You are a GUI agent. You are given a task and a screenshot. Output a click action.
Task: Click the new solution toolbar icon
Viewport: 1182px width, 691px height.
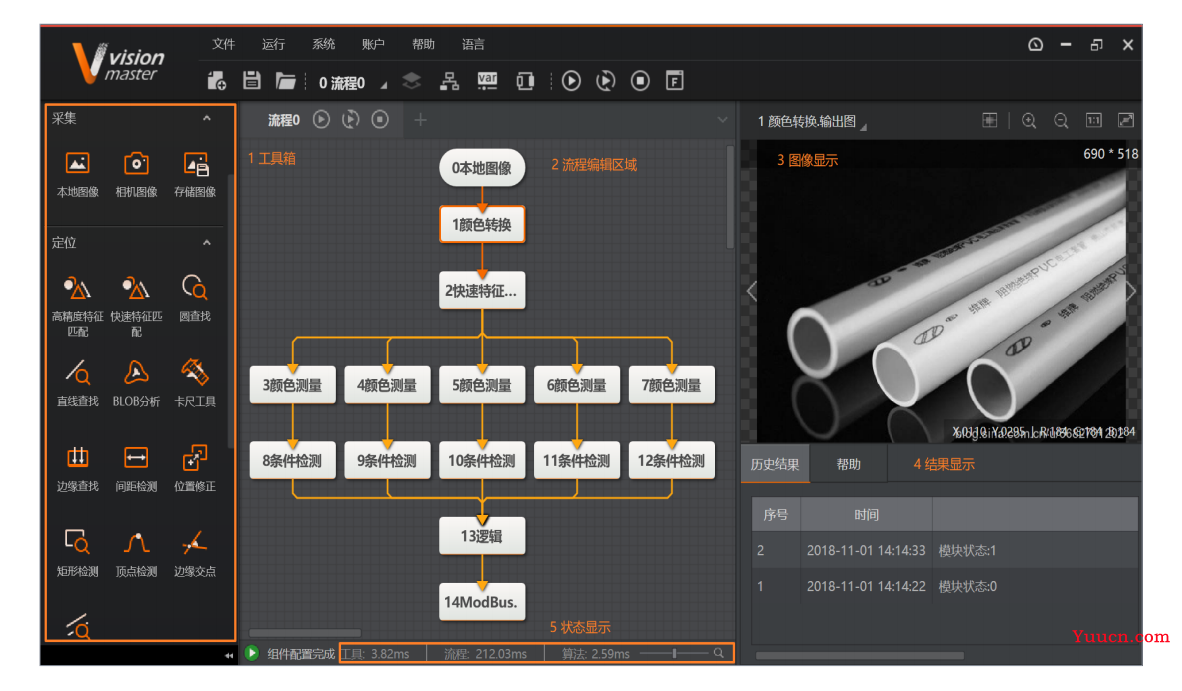(217, 81)
